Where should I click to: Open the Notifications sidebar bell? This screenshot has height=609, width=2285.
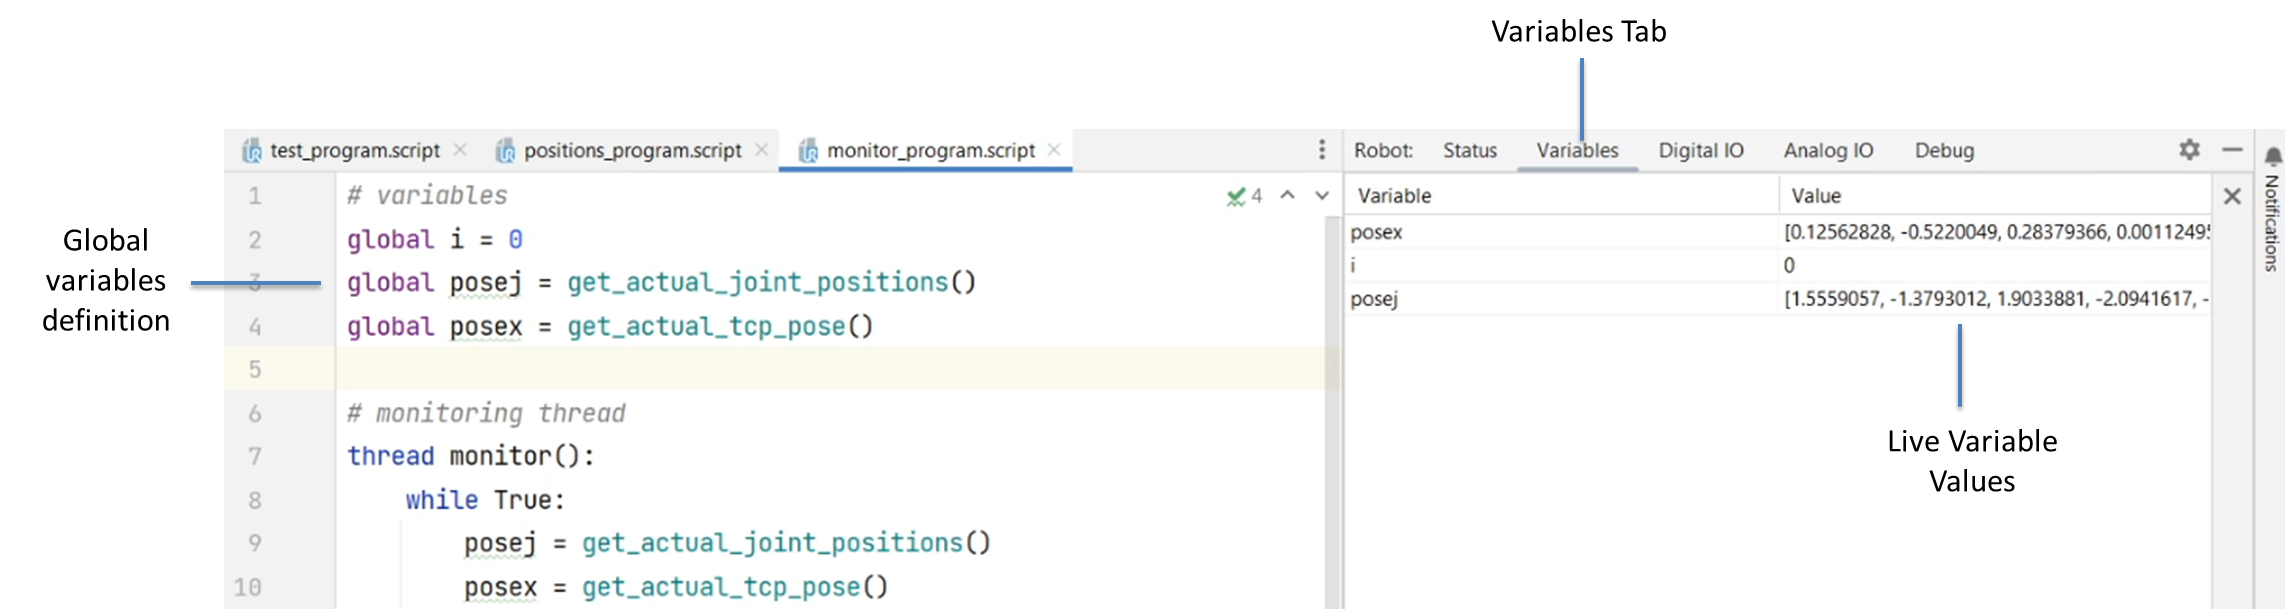(x=2273, y=157)
